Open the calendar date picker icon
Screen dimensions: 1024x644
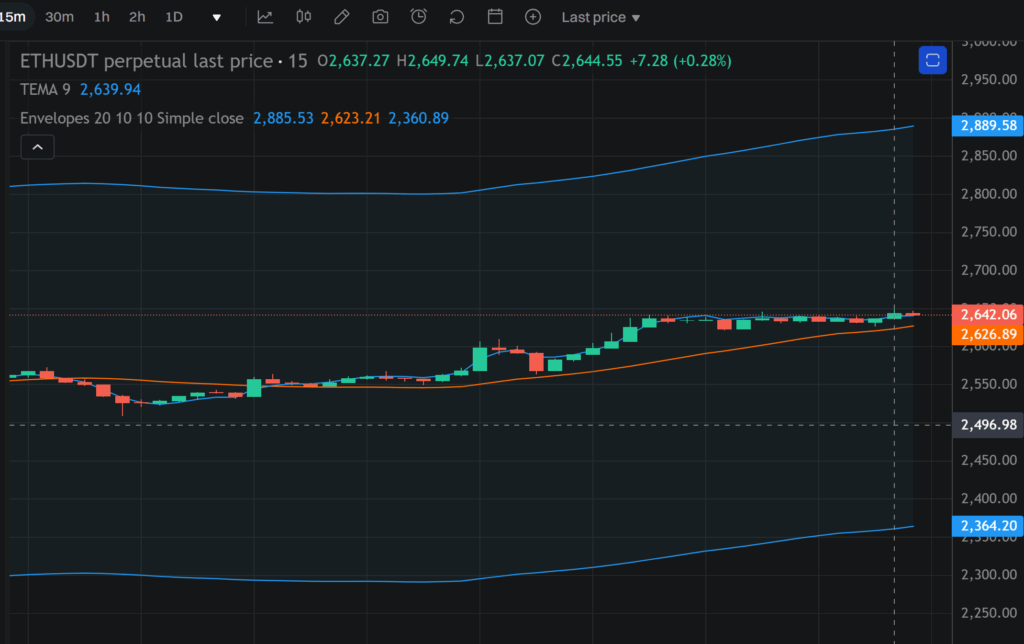tap(495, 17)
